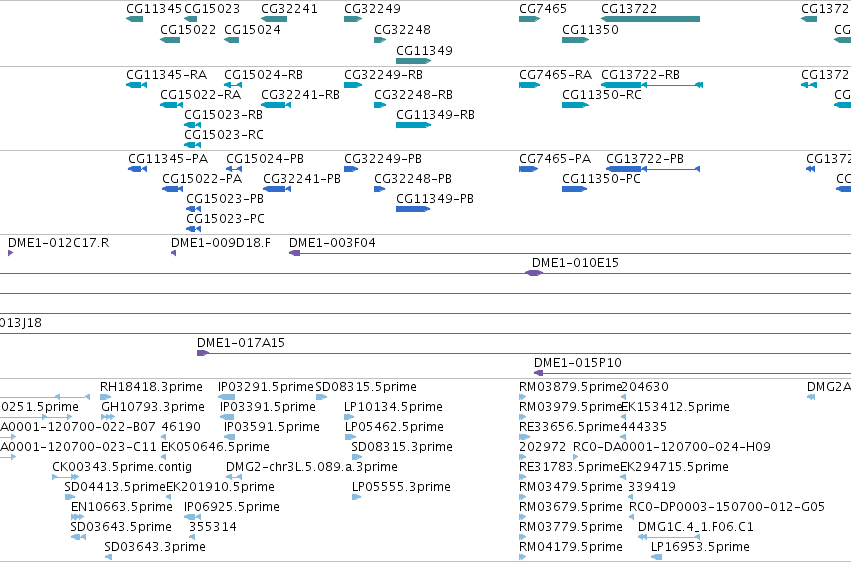The image size is (851, 562).
Task: Click the CG11349-RB transcript bar
Action: (x=414, y=125)
